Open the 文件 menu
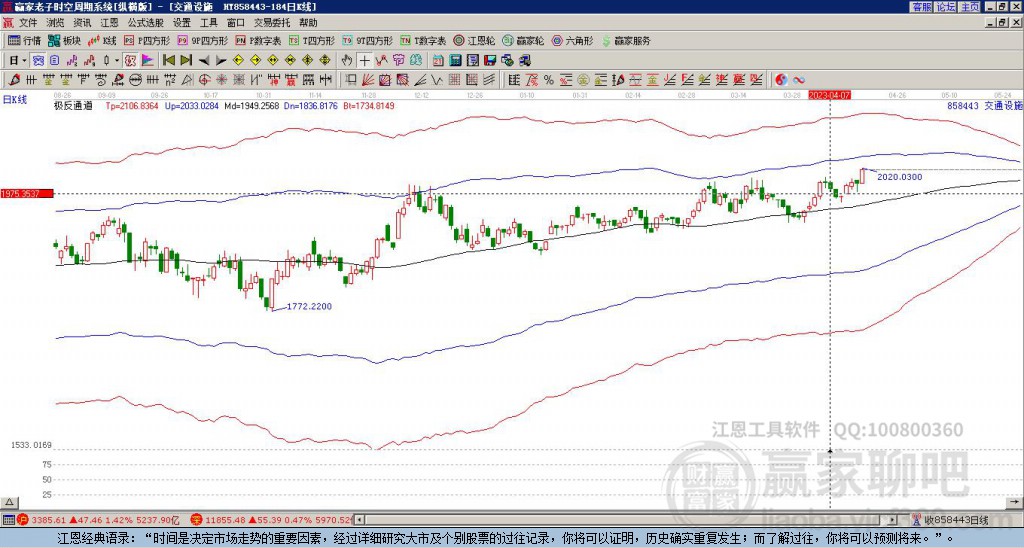This screenshot has width=1024, height=548. point(28,23)
